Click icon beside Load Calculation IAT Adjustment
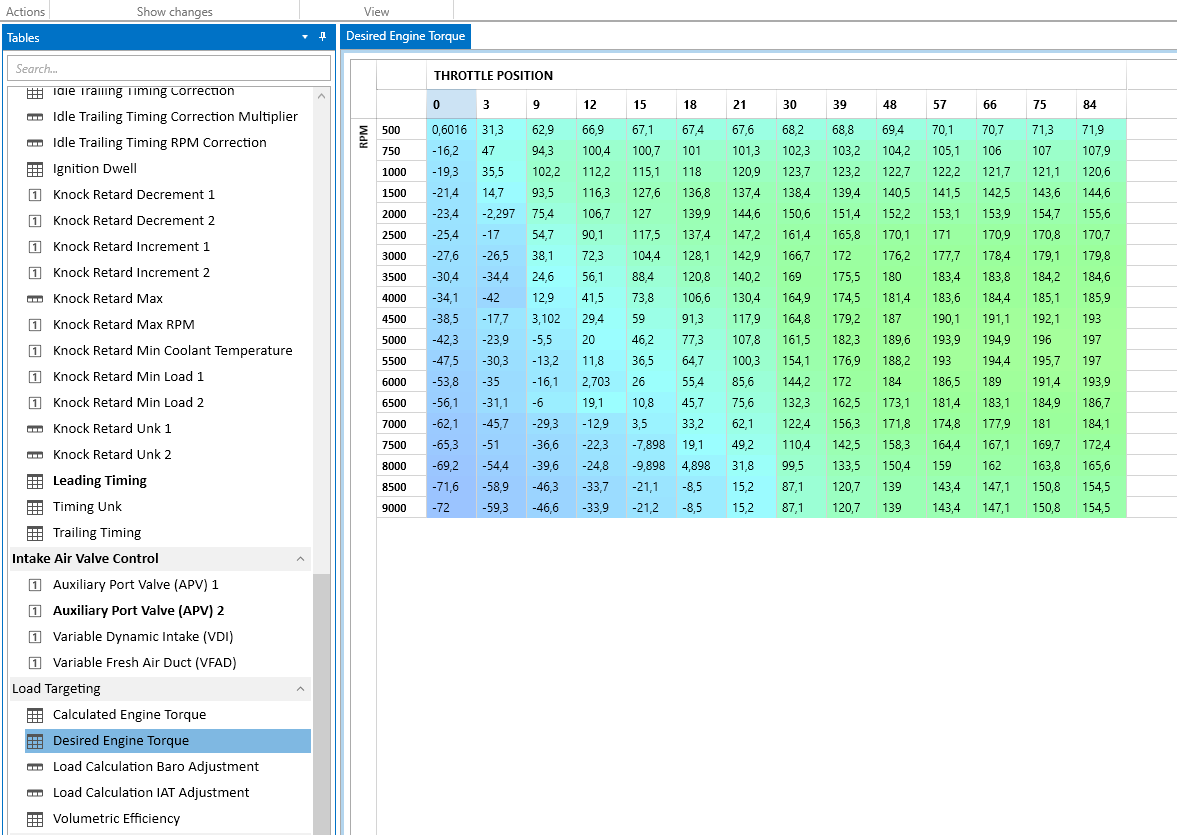Screen dimensions: 1177x835 tap(35, 793)
